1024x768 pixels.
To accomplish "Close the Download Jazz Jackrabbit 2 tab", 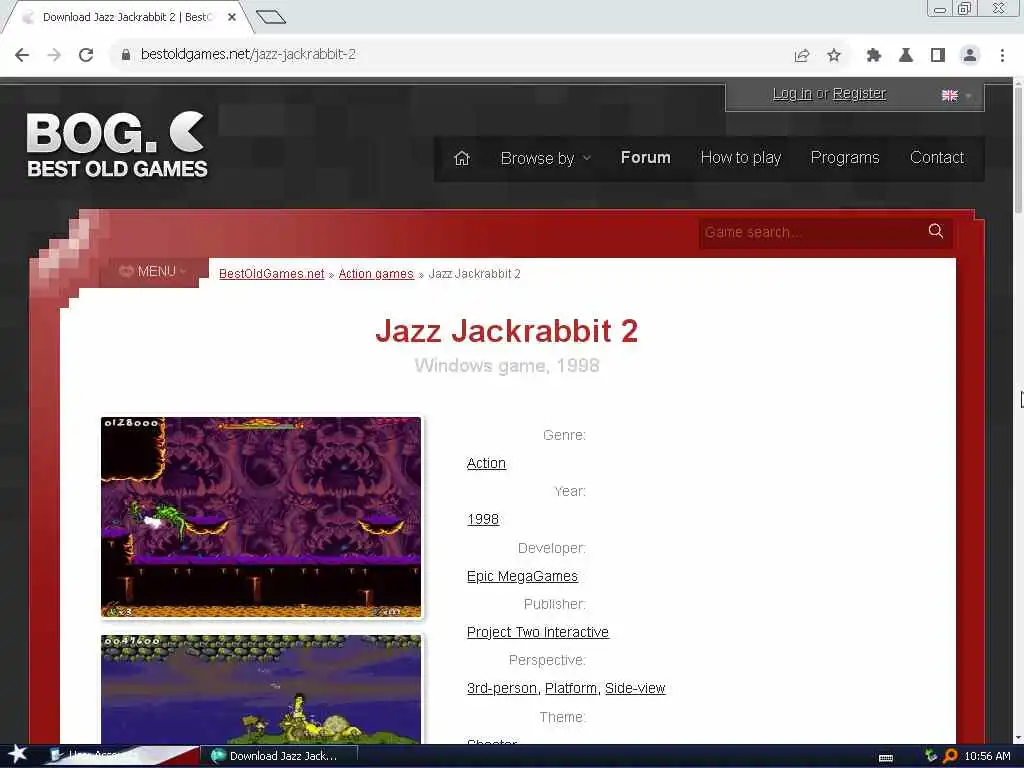I will point(232,18).
